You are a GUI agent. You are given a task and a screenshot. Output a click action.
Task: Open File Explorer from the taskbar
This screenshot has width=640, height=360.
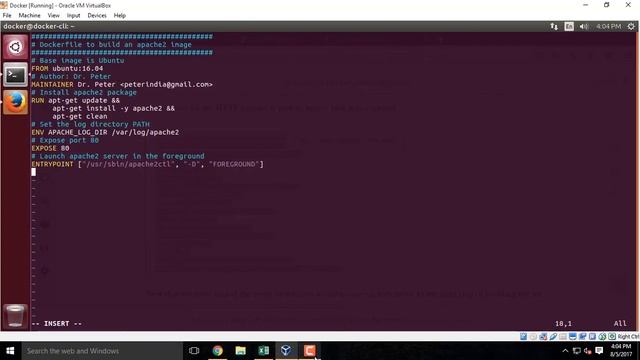click(x=240, y=351)
